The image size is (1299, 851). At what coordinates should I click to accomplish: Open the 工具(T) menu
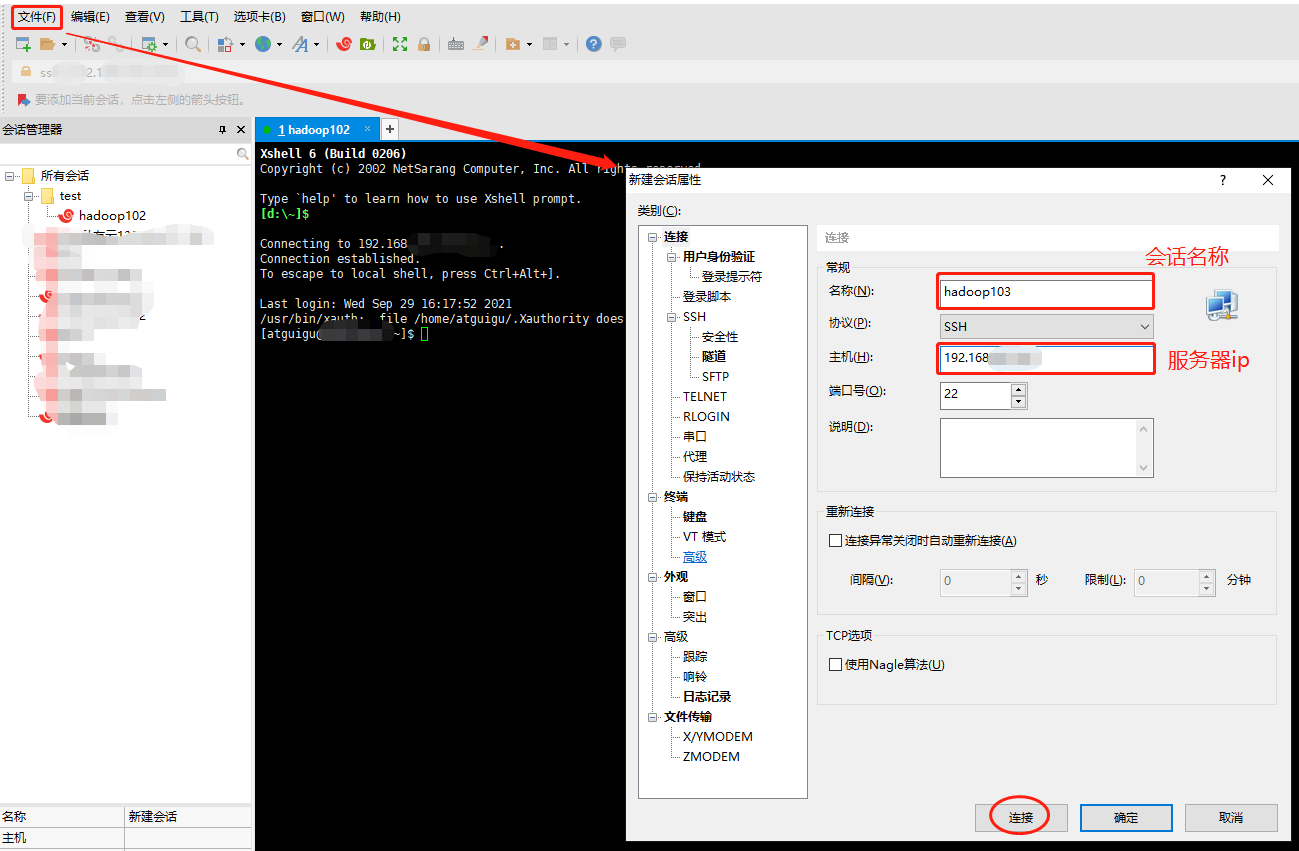[199, 17]
